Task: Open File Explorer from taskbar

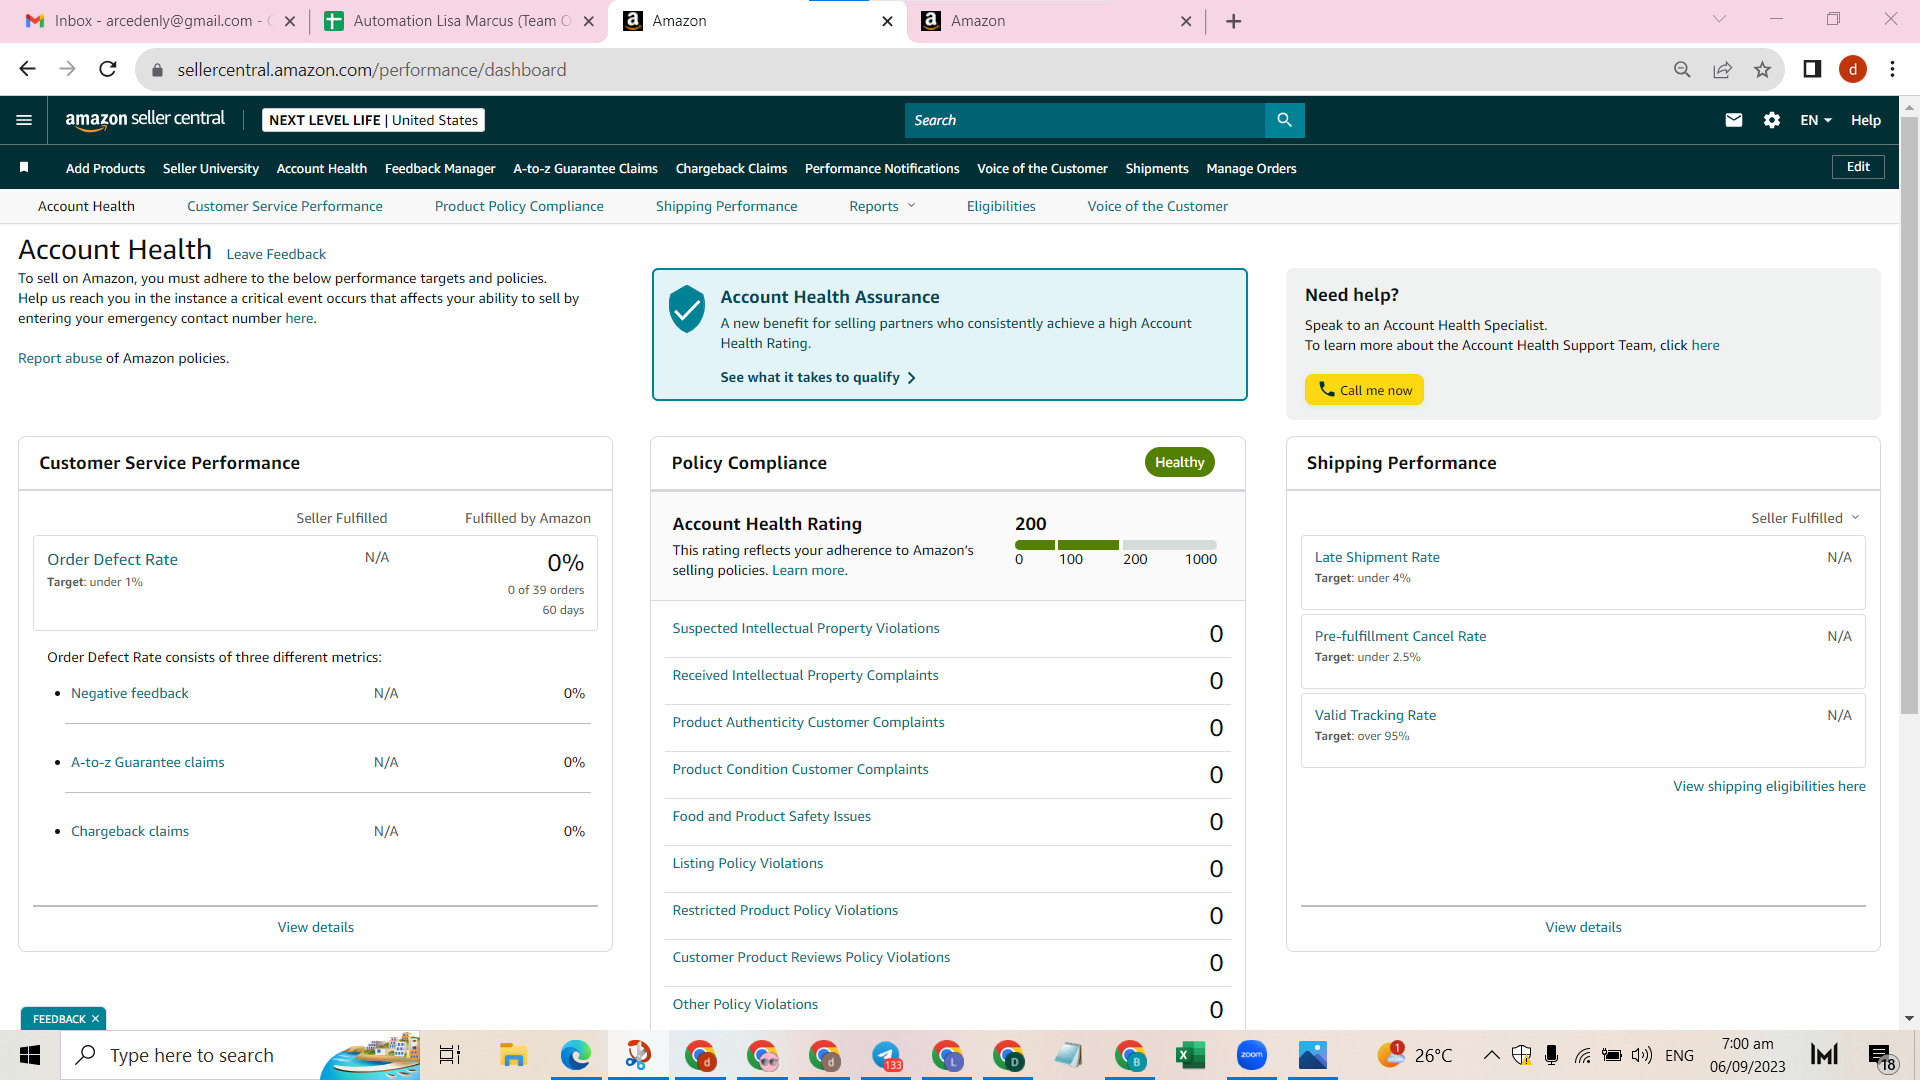Action: (513, 1055)
